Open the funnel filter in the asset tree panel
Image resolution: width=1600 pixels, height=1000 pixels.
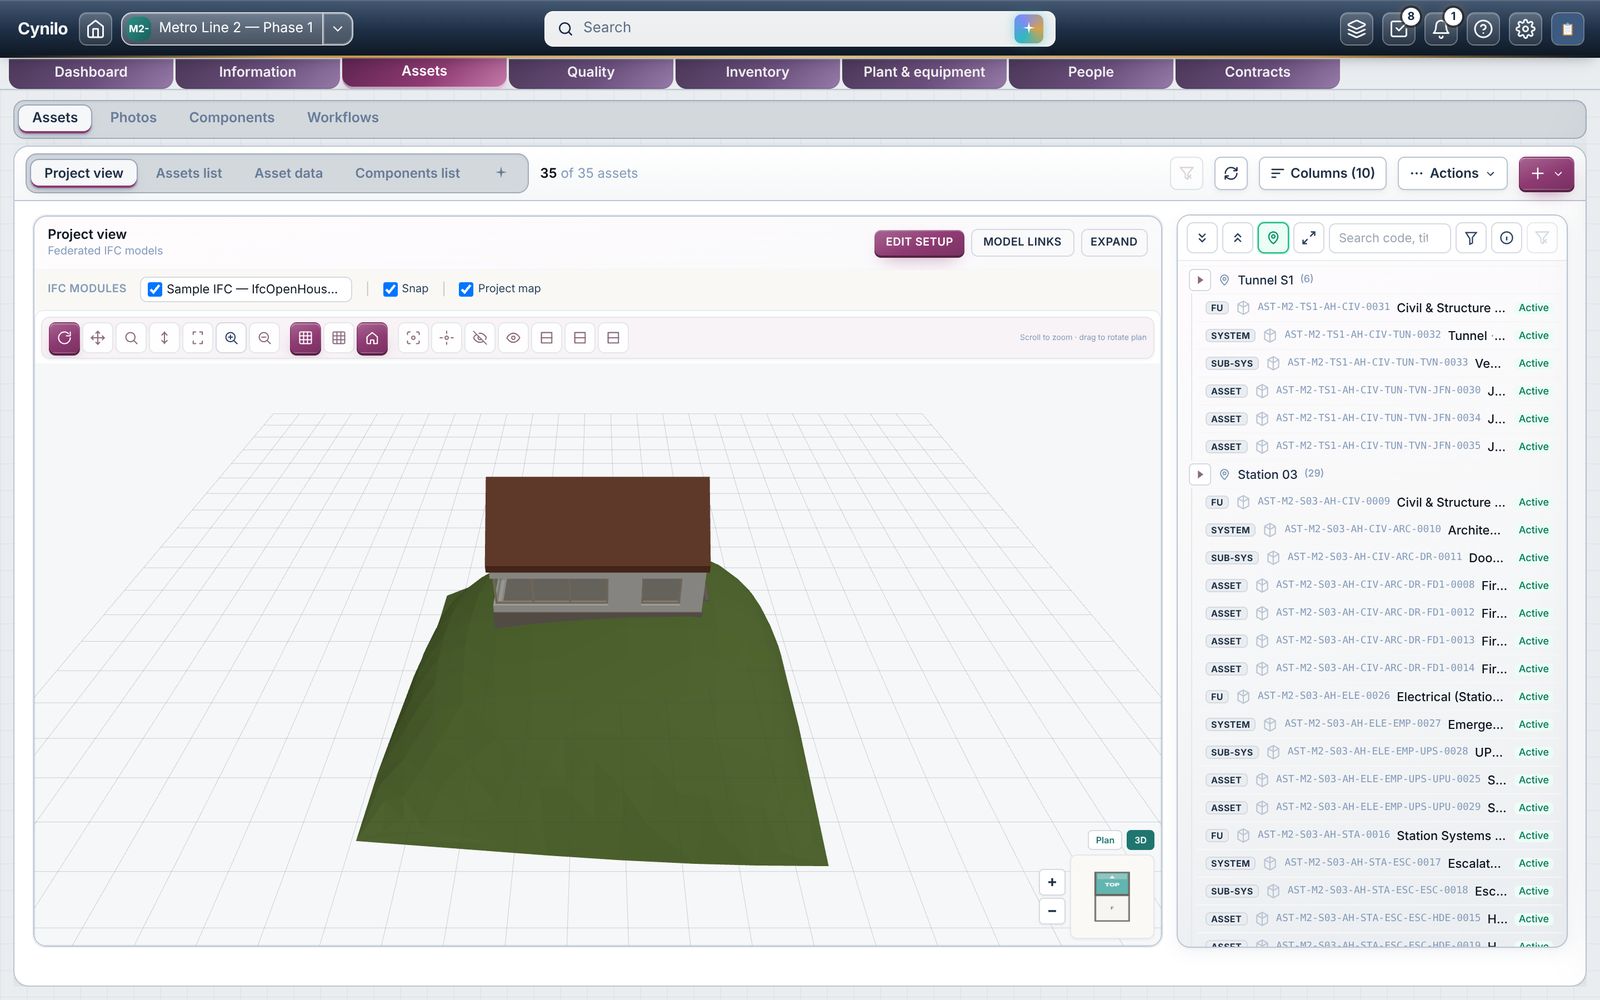pyautogui.click(x=1471, y=238)
